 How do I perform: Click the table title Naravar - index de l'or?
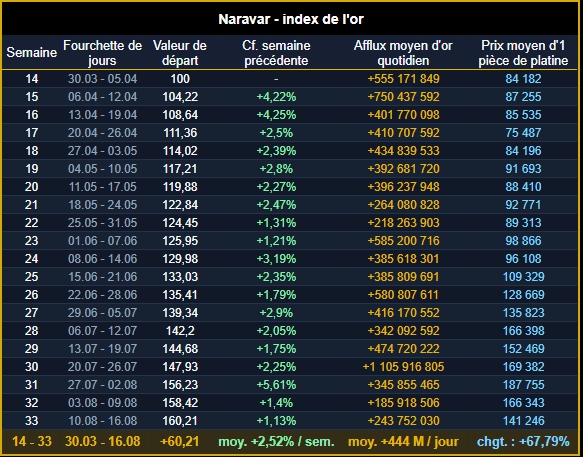tap(291, 19)
